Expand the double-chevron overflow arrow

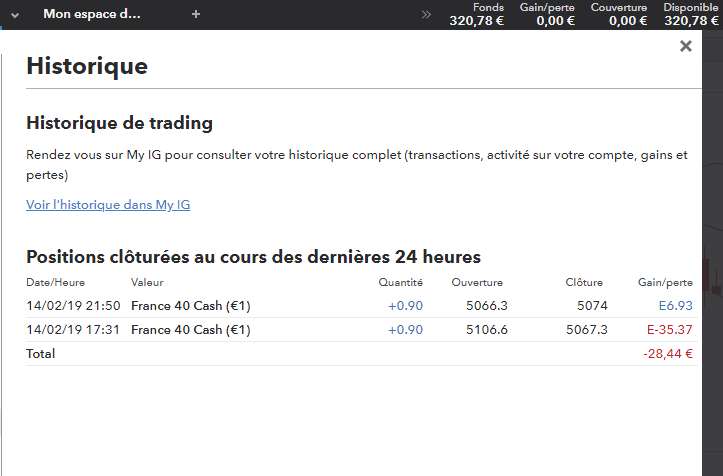(426, 14)
